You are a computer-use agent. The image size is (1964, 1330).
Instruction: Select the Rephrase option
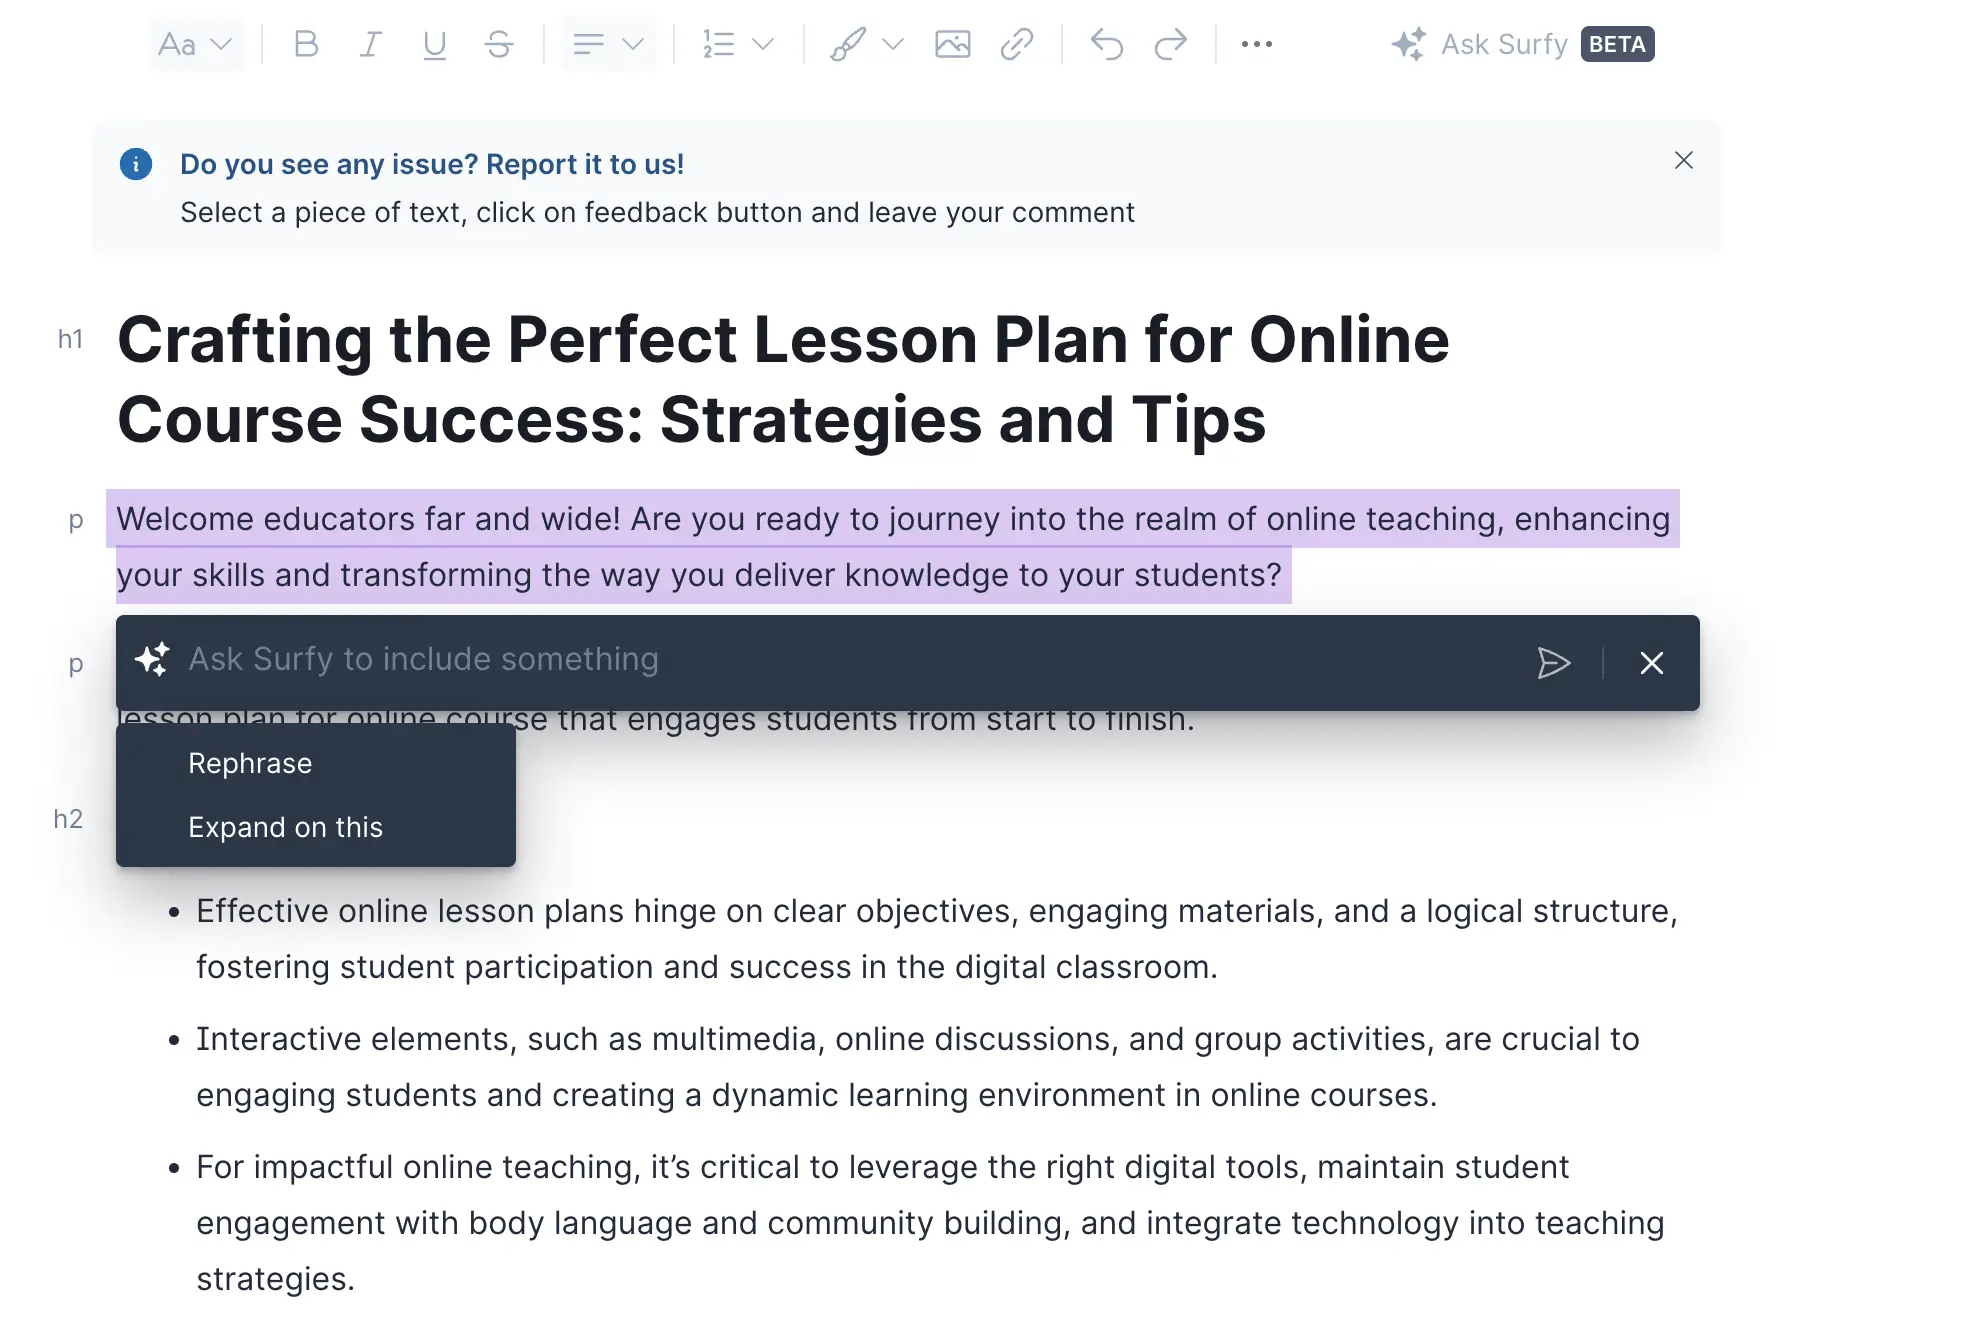[250, 763]
